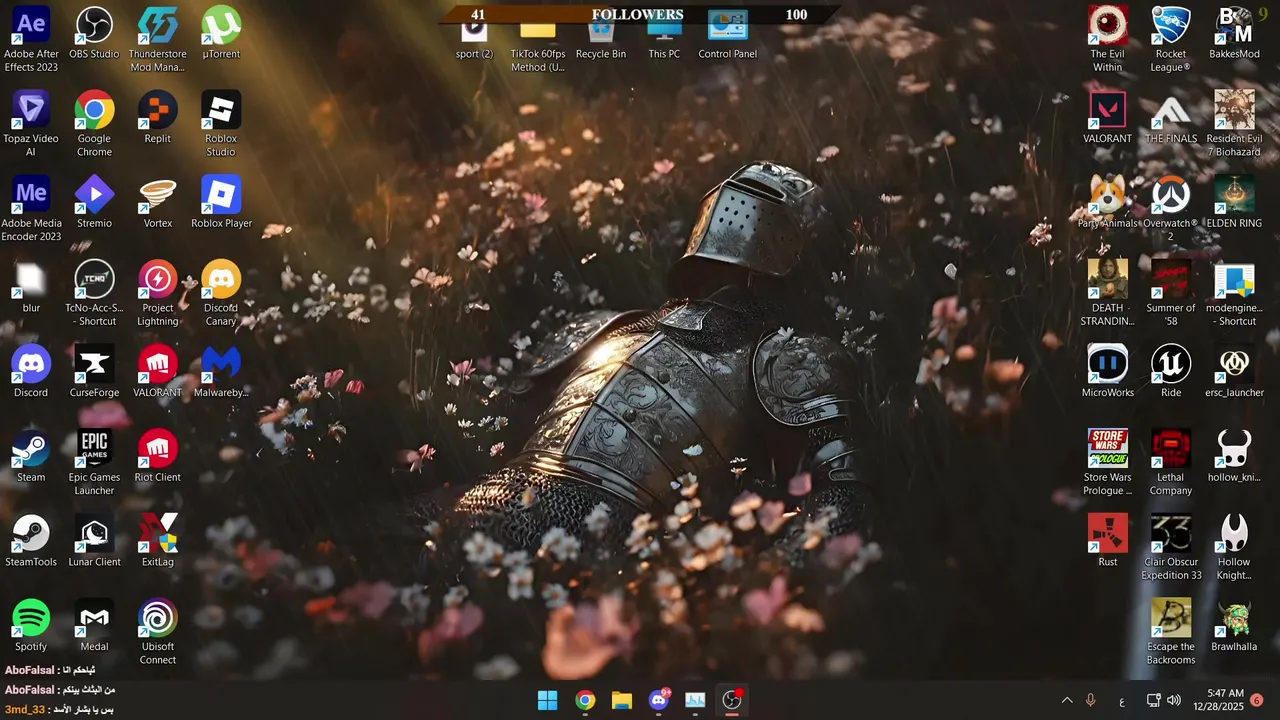This screenshot has width=1280, height=720.
Task: Select the ersc_launcher shortcut
Action: tap(1234, 372)
